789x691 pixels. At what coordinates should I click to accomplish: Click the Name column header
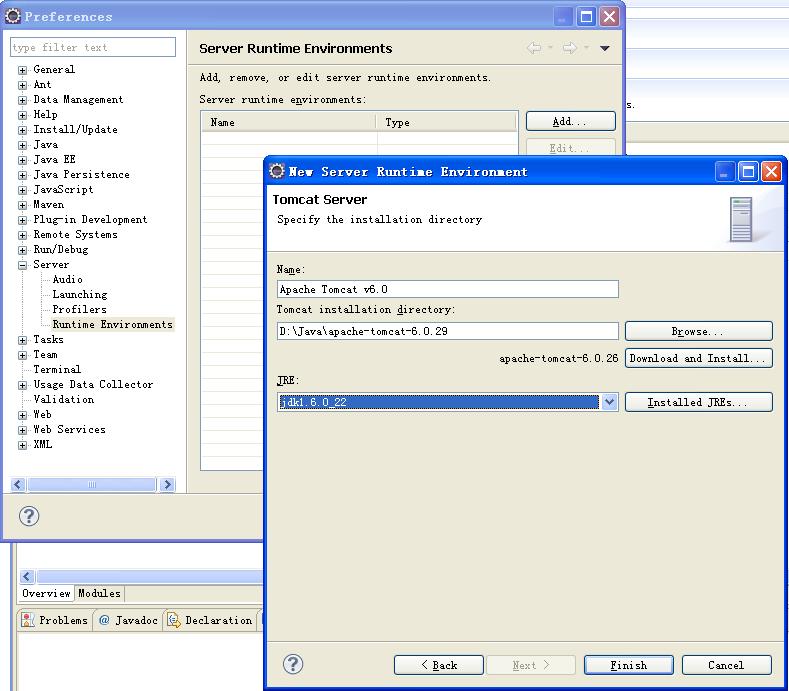(289, 122)
